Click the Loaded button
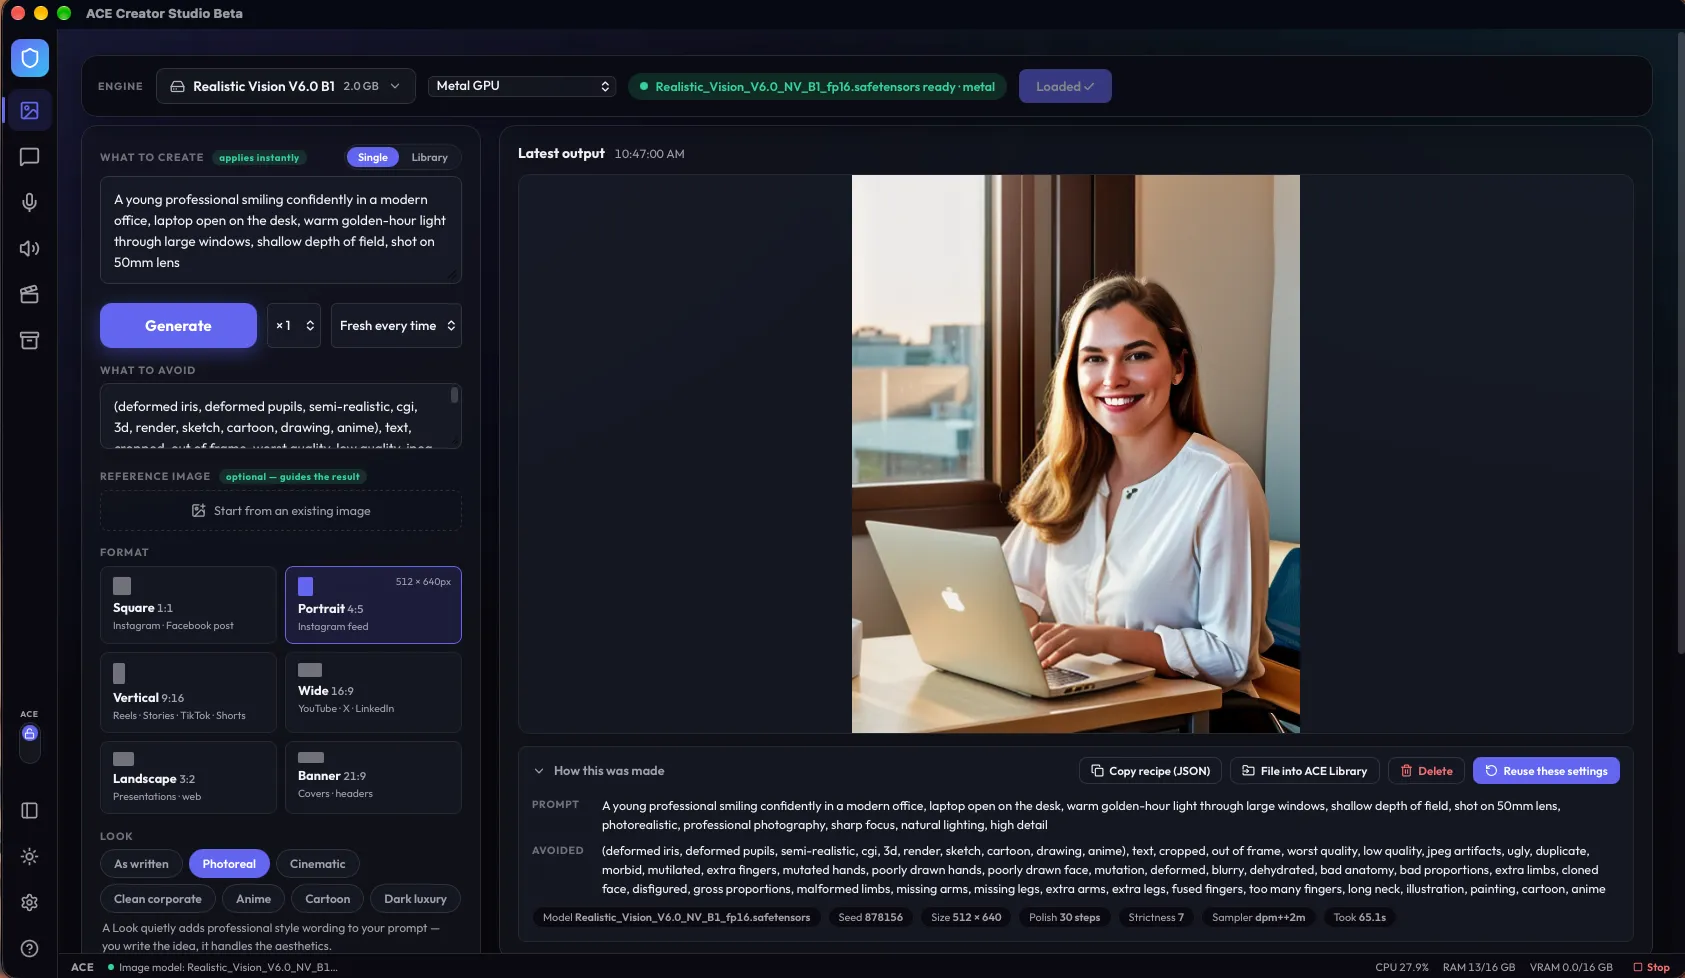The height and width of the screenshot is (978, 1685). point(1065,86)
